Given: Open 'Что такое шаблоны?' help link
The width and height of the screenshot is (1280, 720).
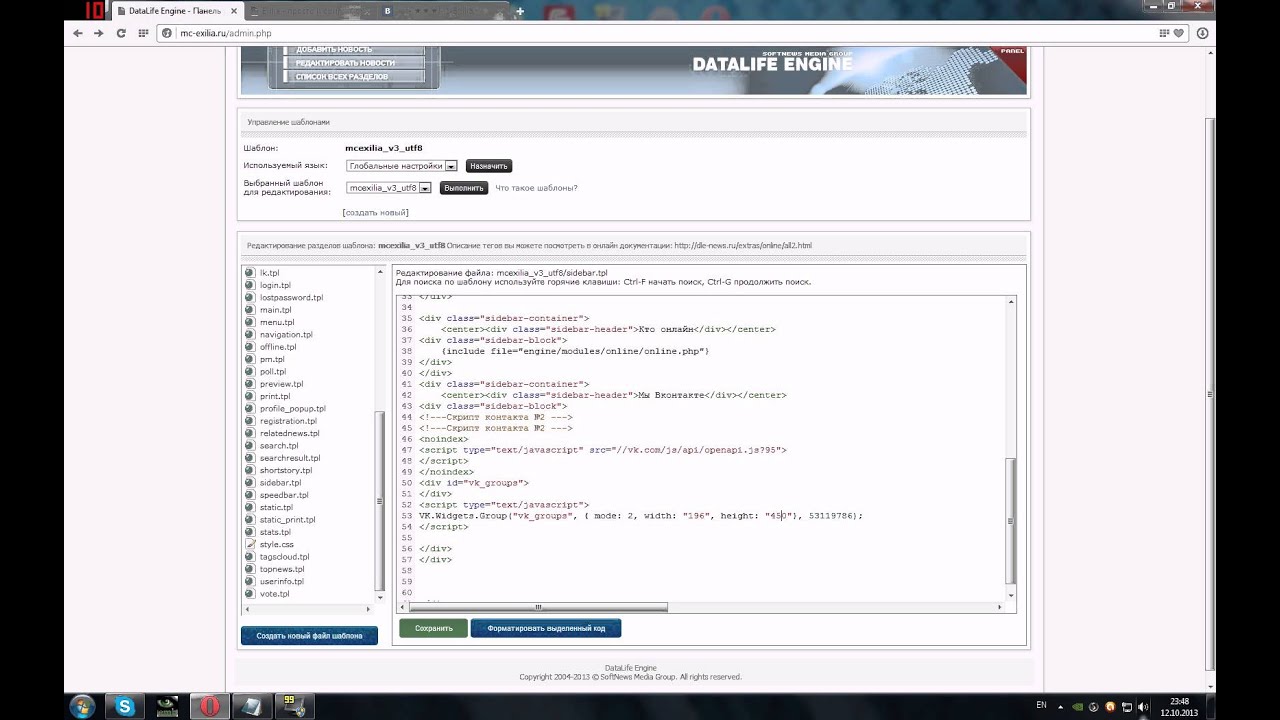Looking at the screenshot, I should click(536, 188).
